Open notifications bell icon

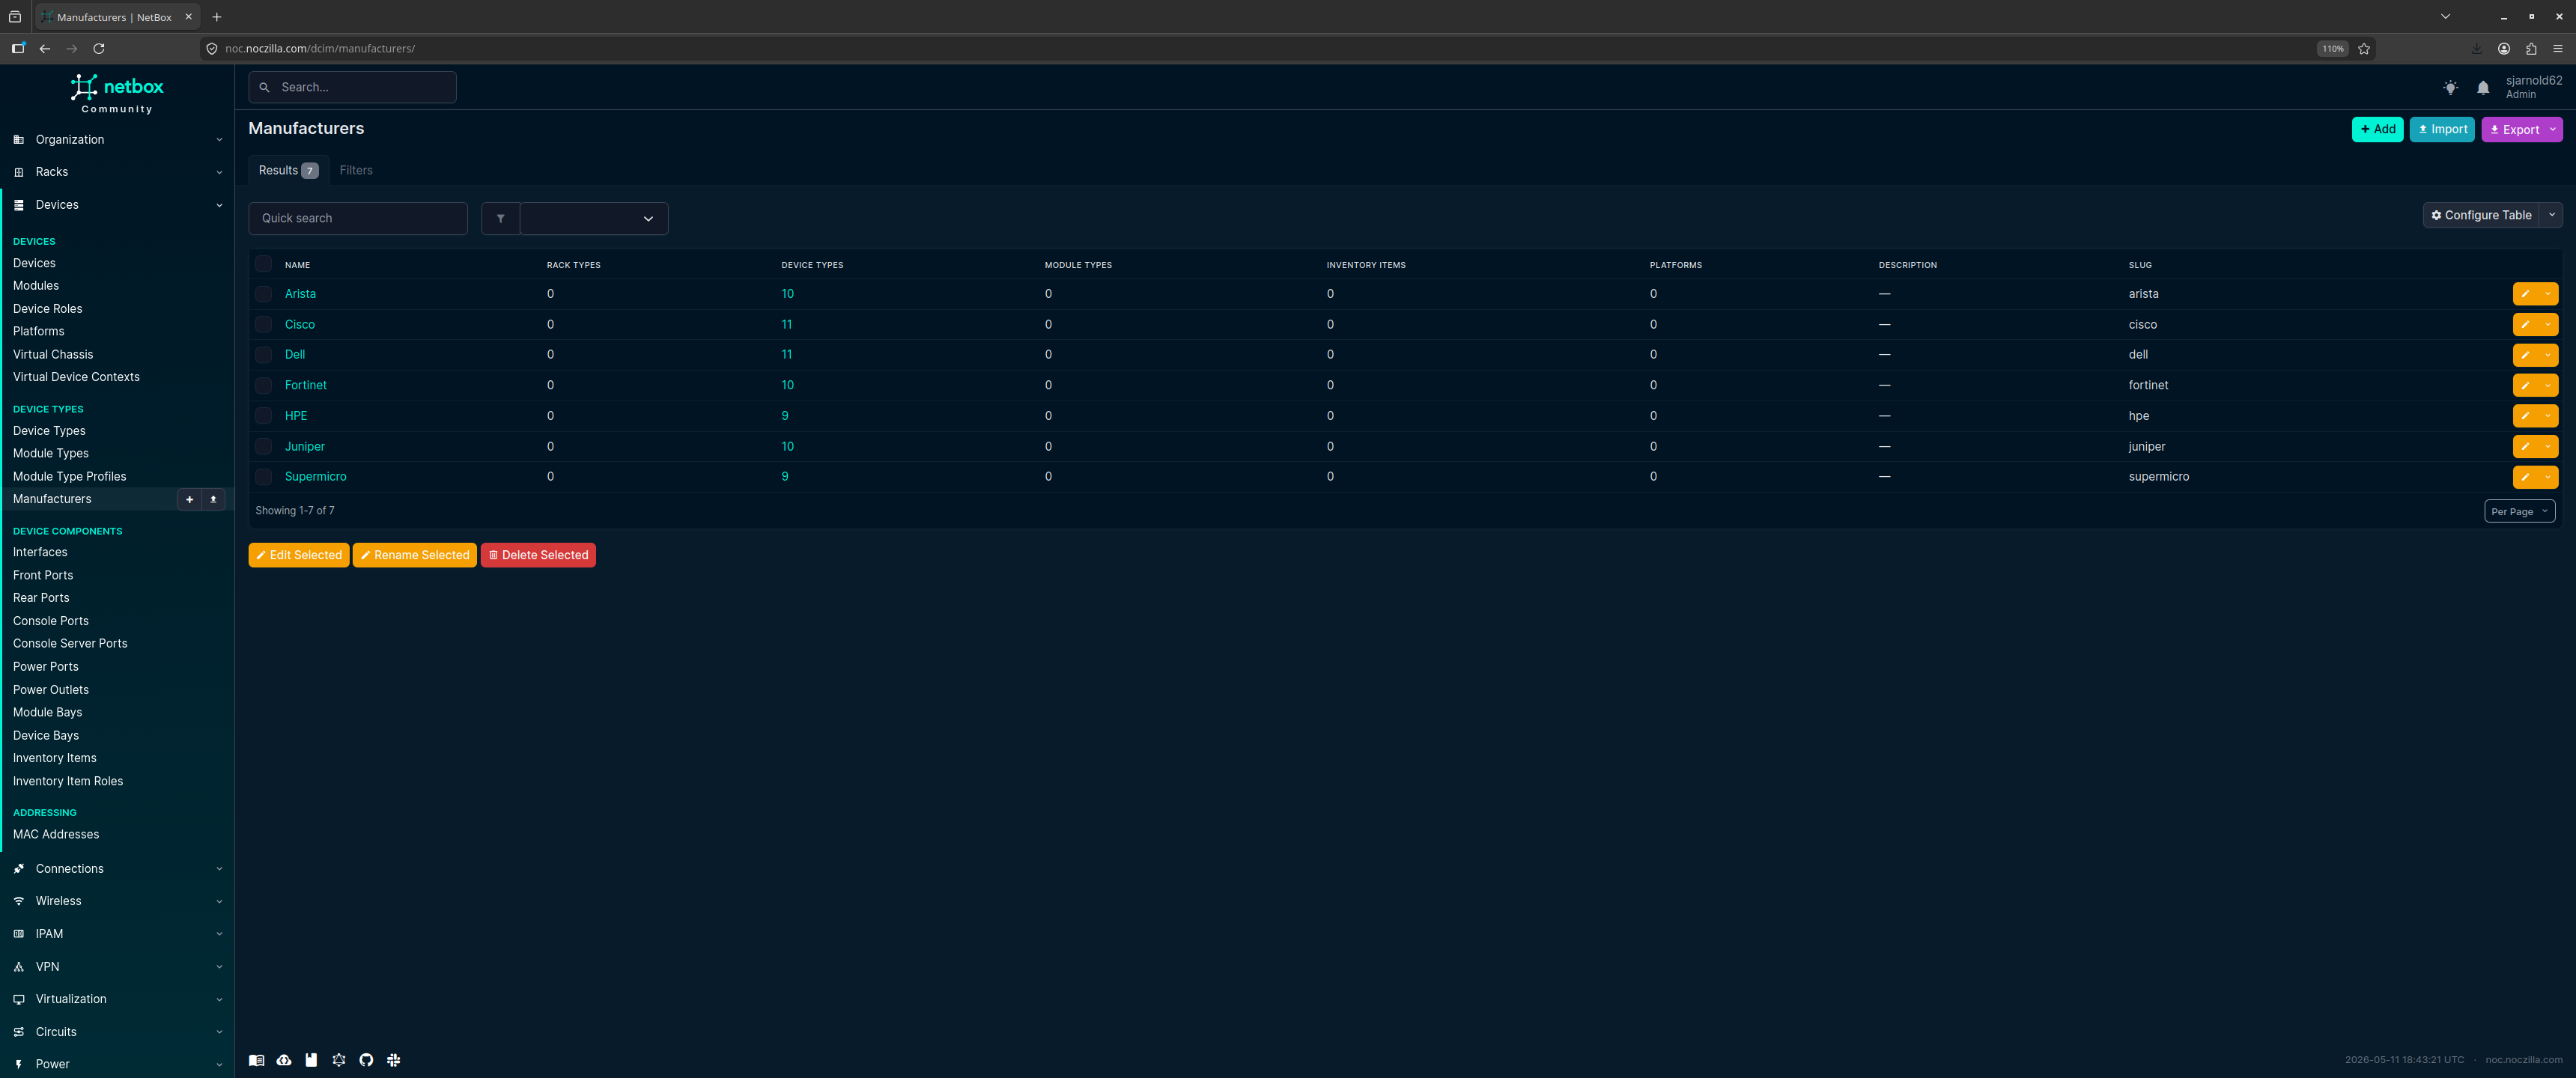(x=2483, y=88)
